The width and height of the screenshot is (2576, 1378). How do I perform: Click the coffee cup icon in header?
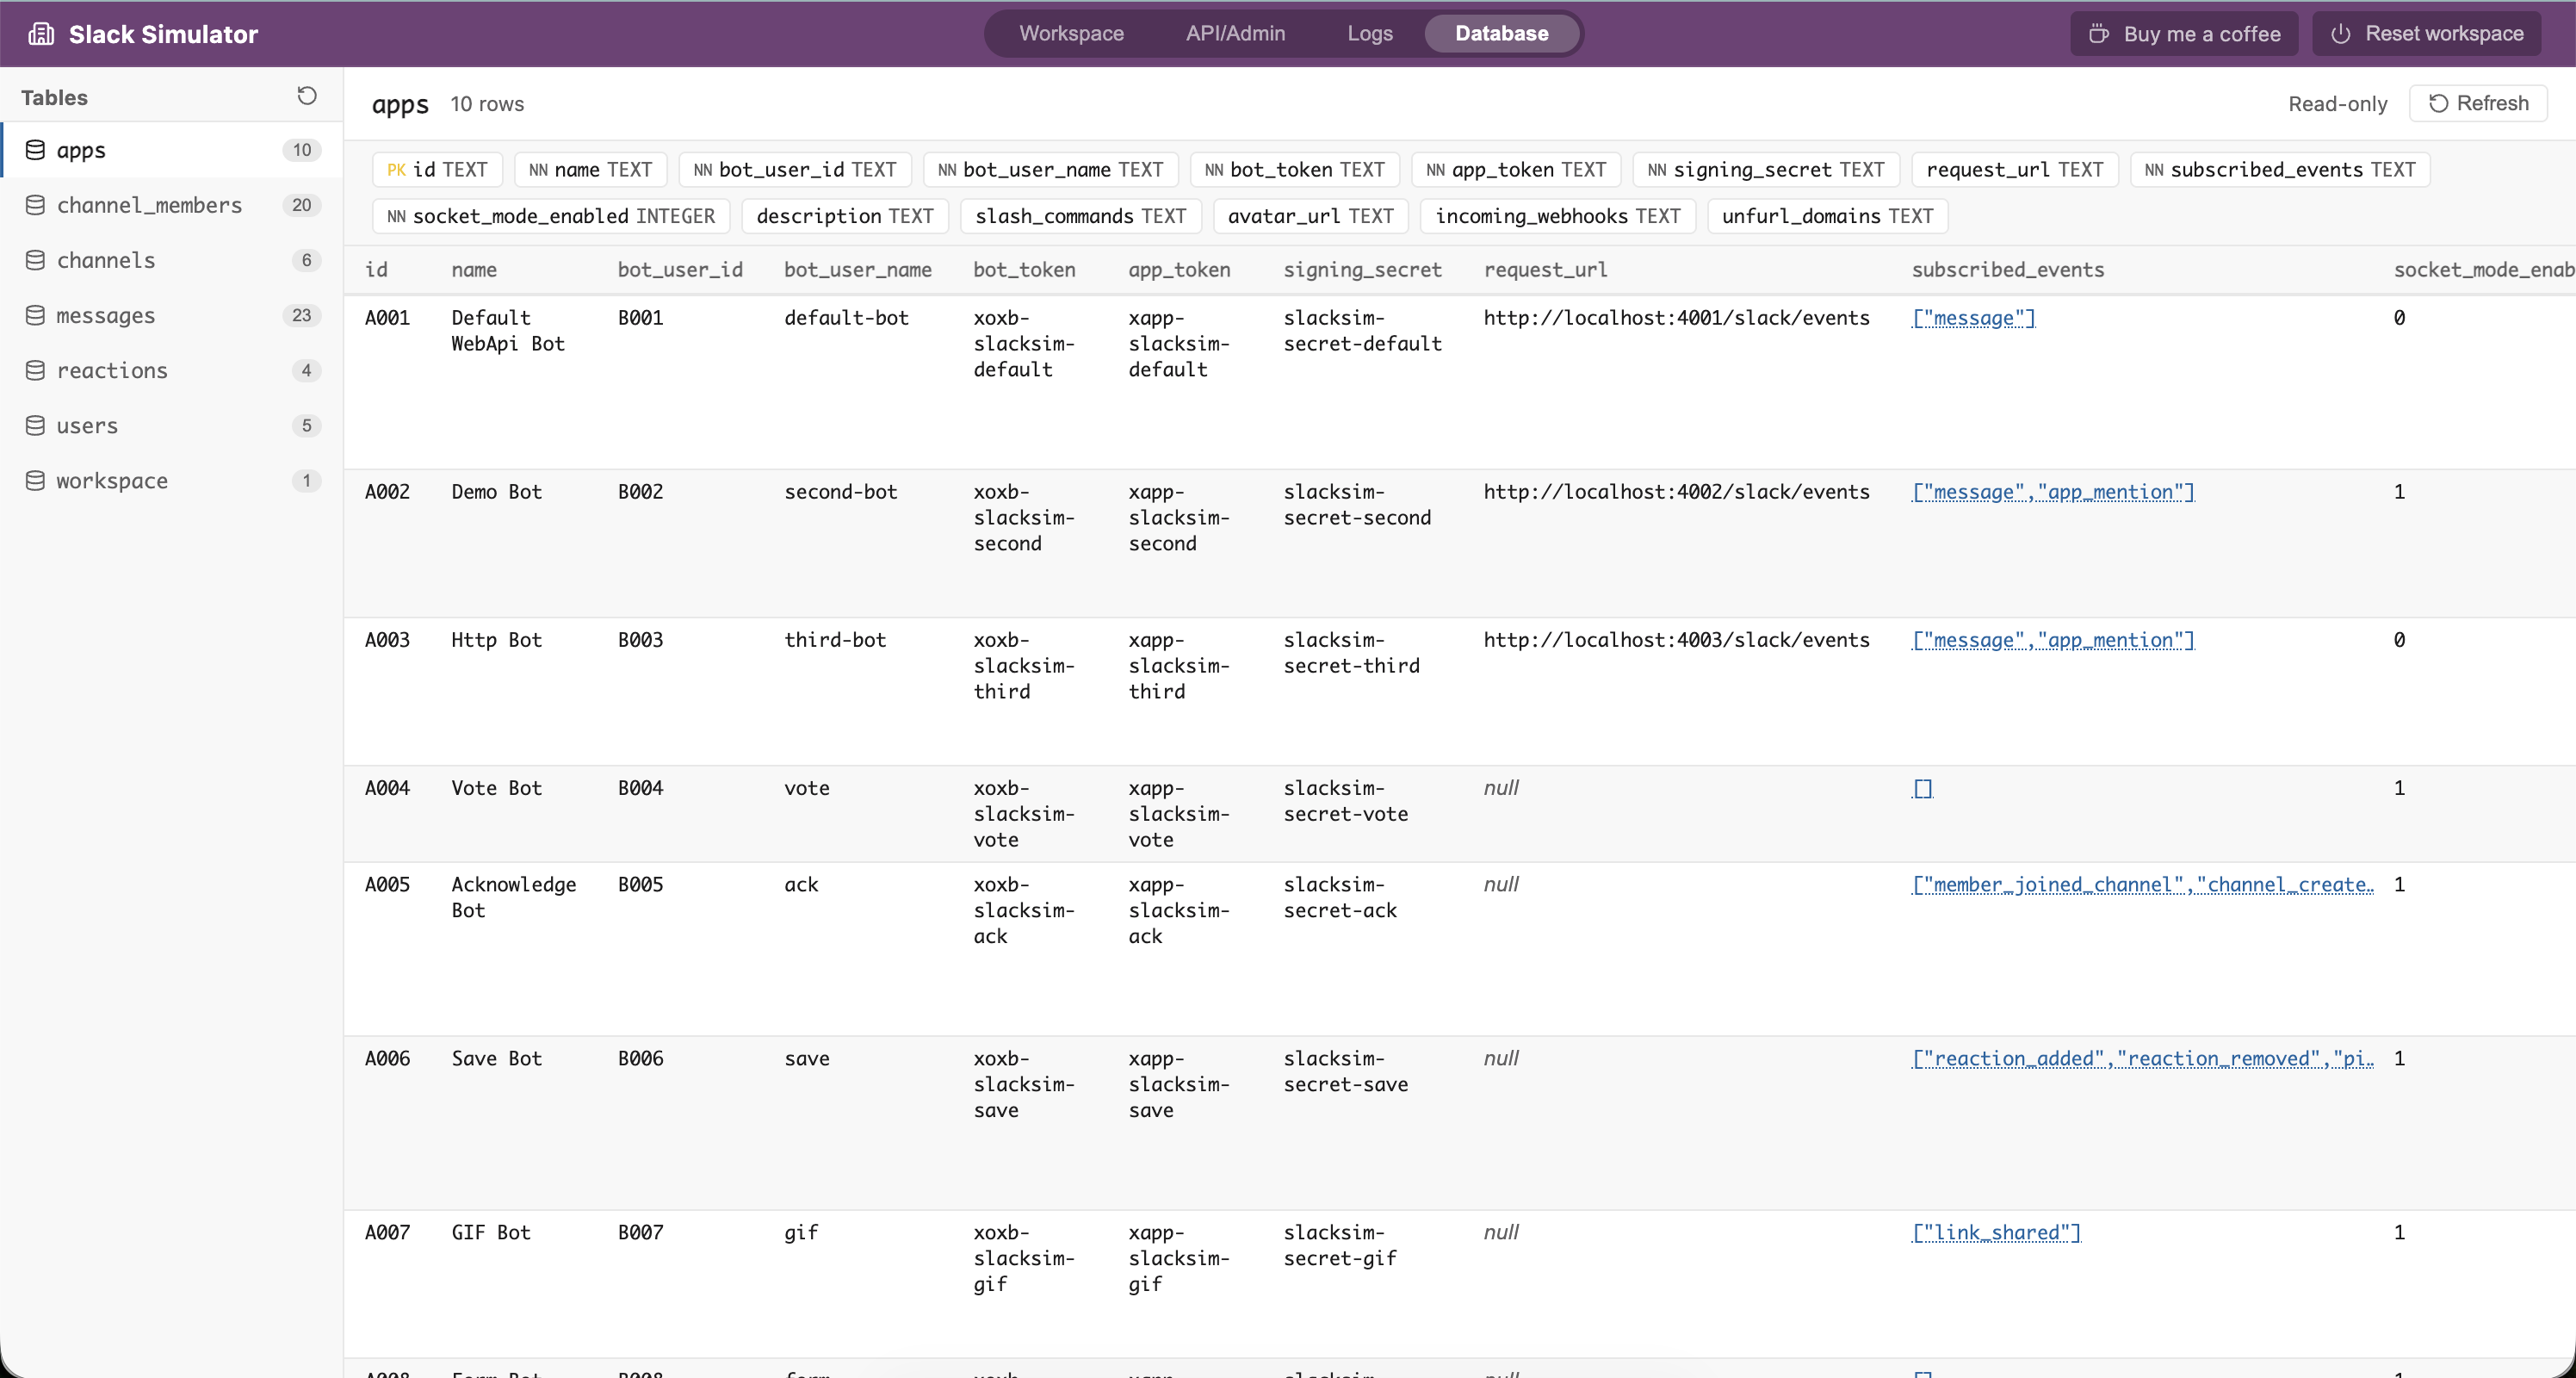2098,34
